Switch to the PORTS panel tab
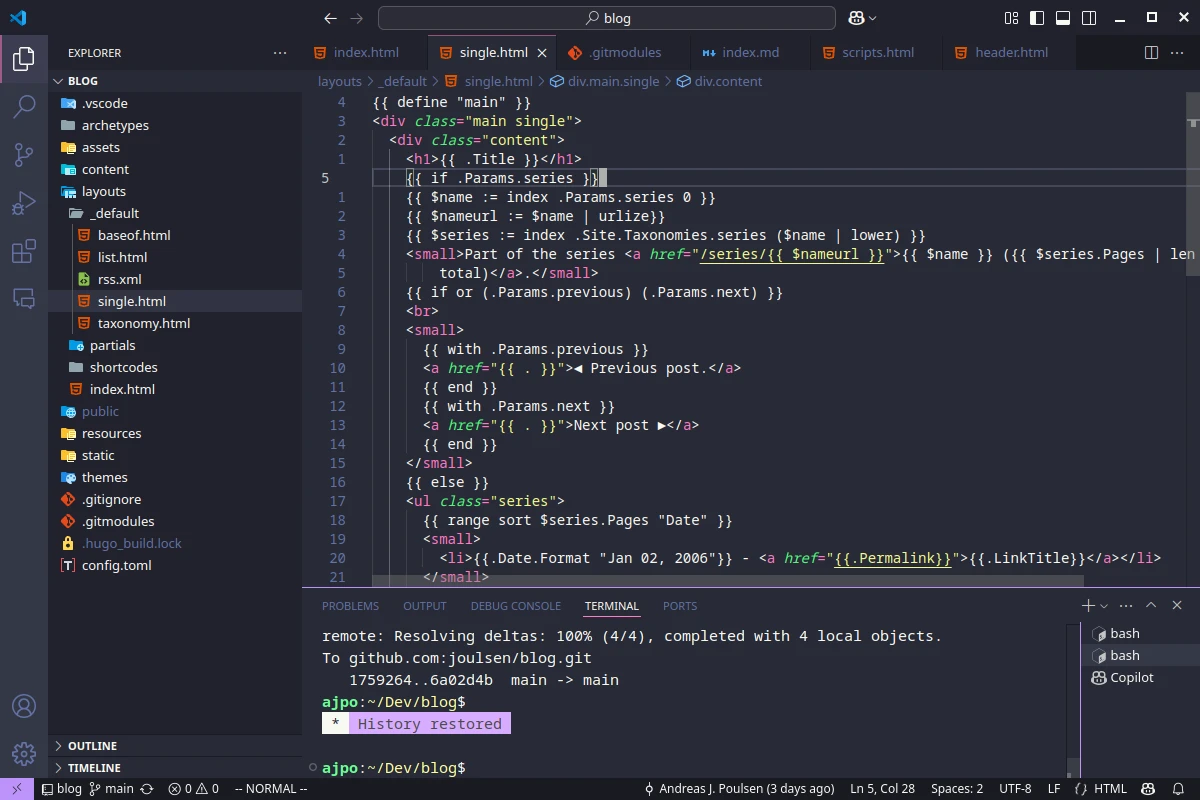 click(680, 606)
